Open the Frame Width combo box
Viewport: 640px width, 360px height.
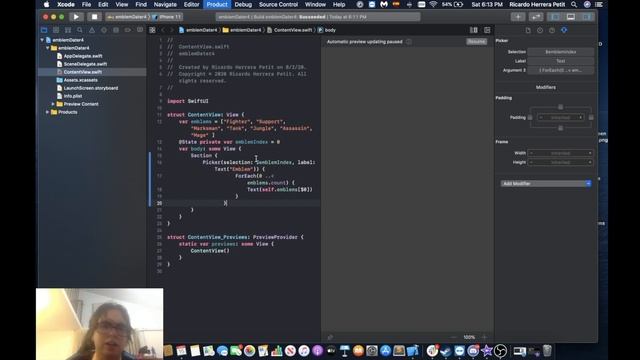click(x=560, y=153)
